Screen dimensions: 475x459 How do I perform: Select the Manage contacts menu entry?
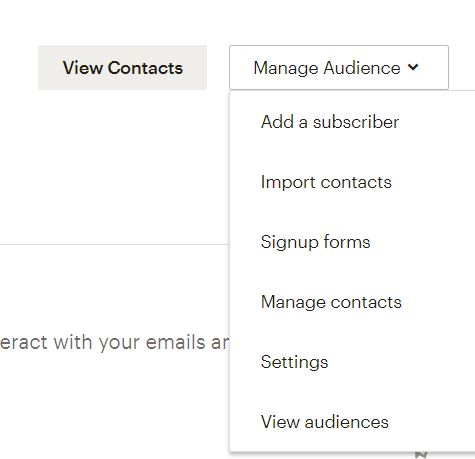pos(331,302)
